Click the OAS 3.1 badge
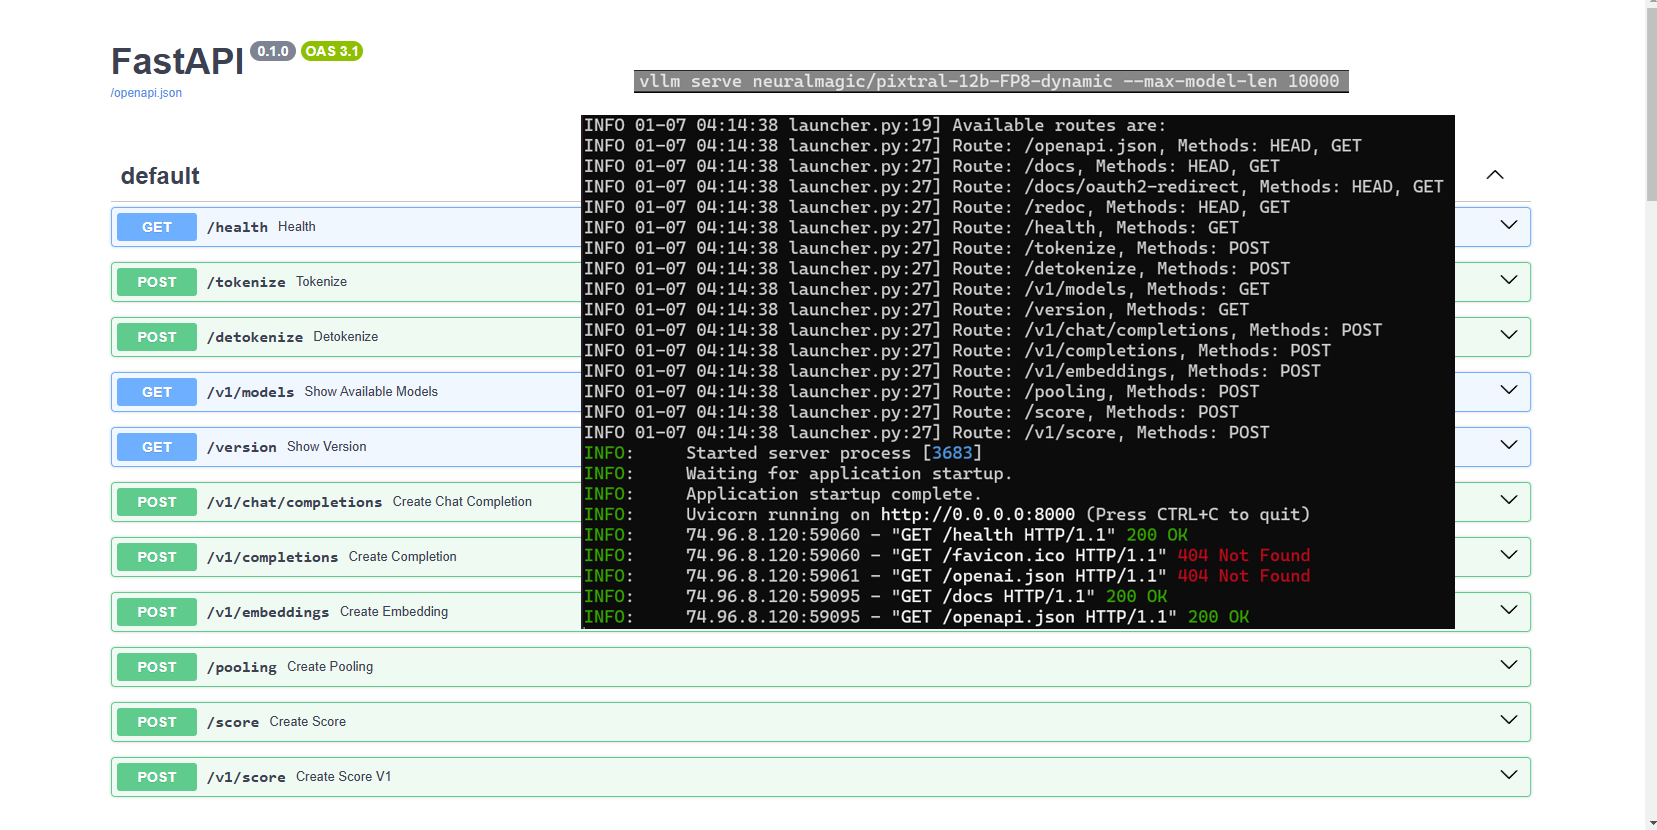 click(332, 51)
